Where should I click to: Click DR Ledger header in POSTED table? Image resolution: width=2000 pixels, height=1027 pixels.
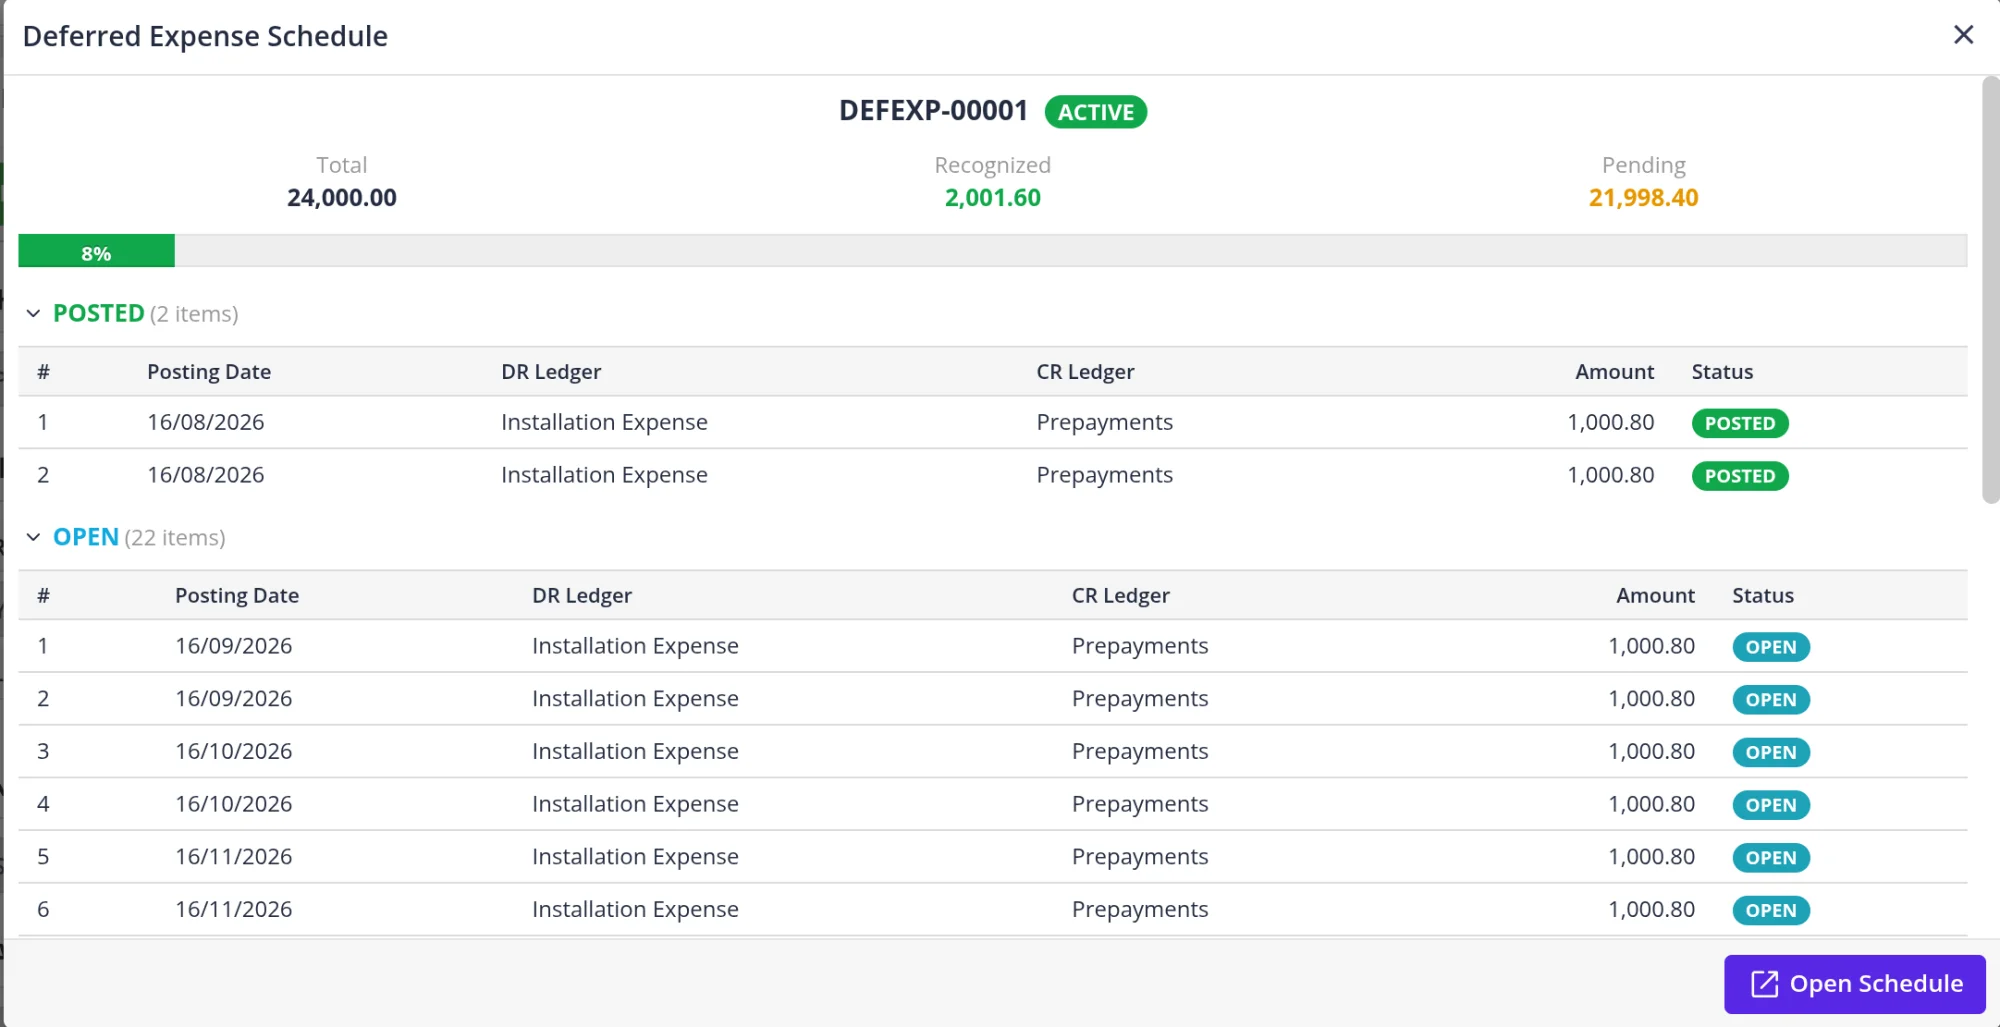[551, 372]
